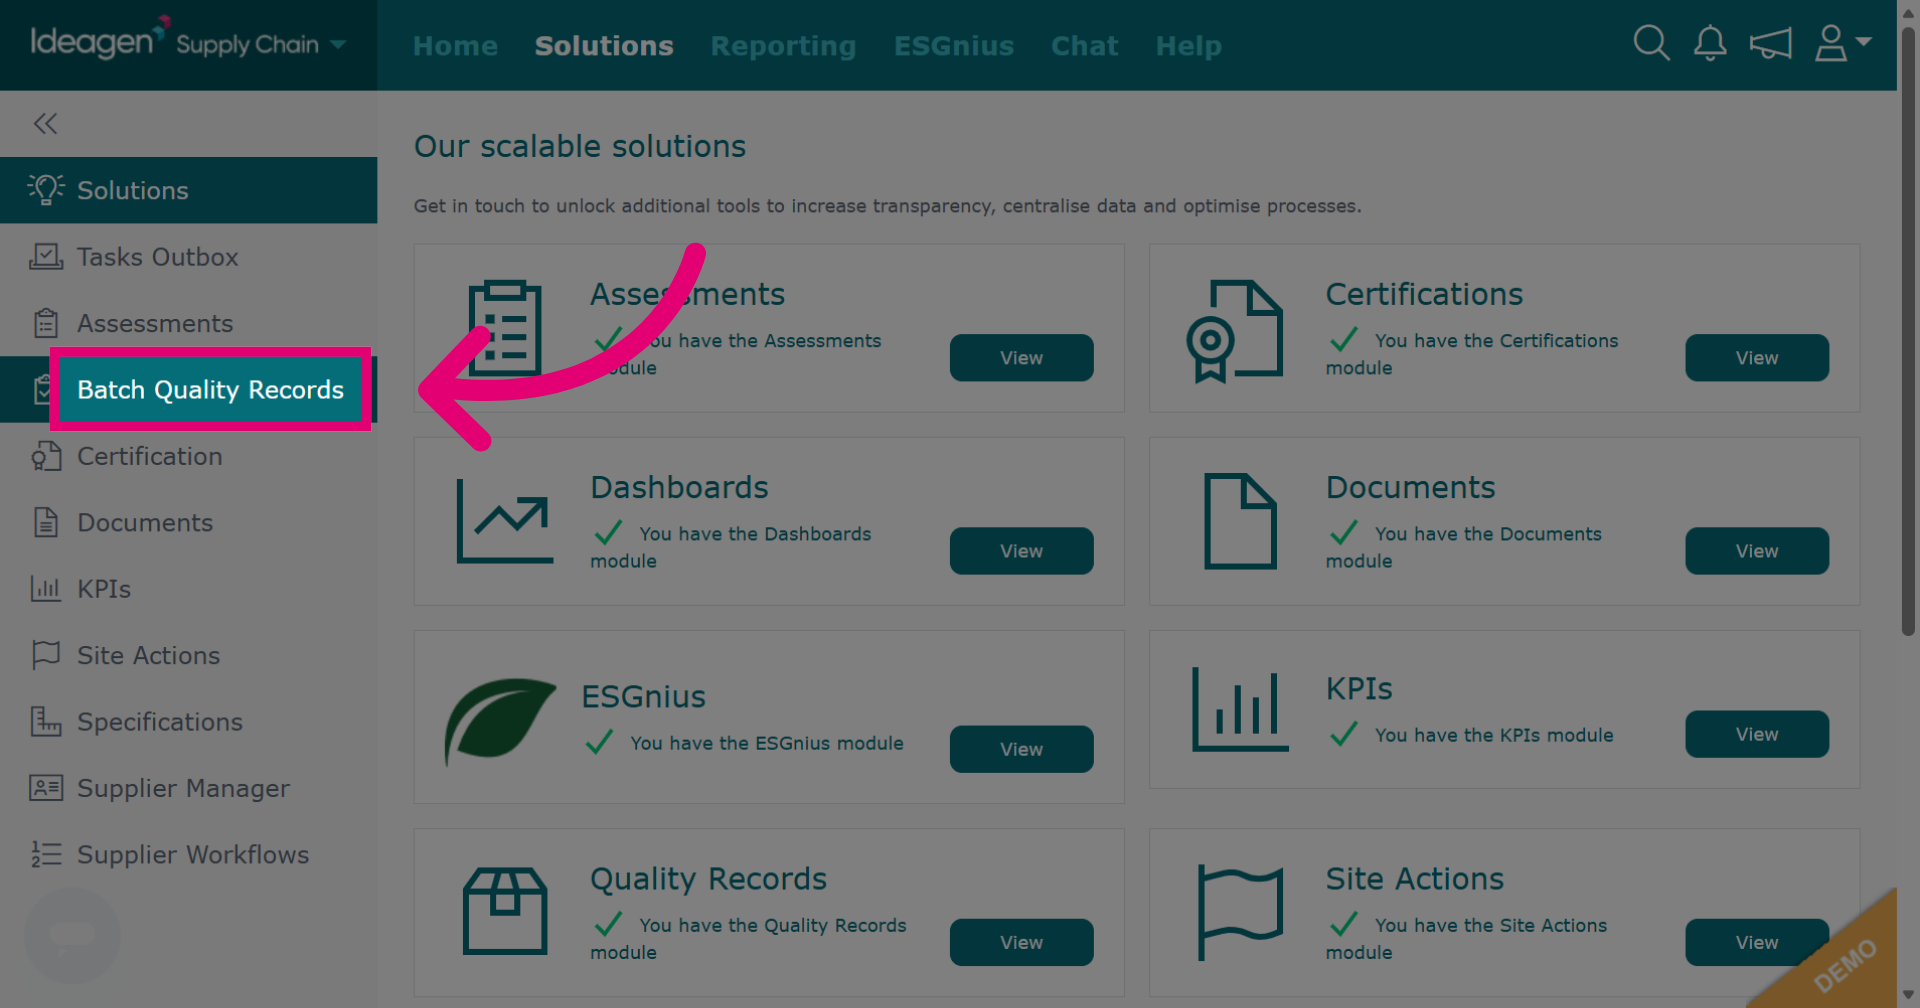Image resolution: width=1920 pixels, height=1008 pixels.
Task: Open notifications bell icon
Action: coord(1710,44)
